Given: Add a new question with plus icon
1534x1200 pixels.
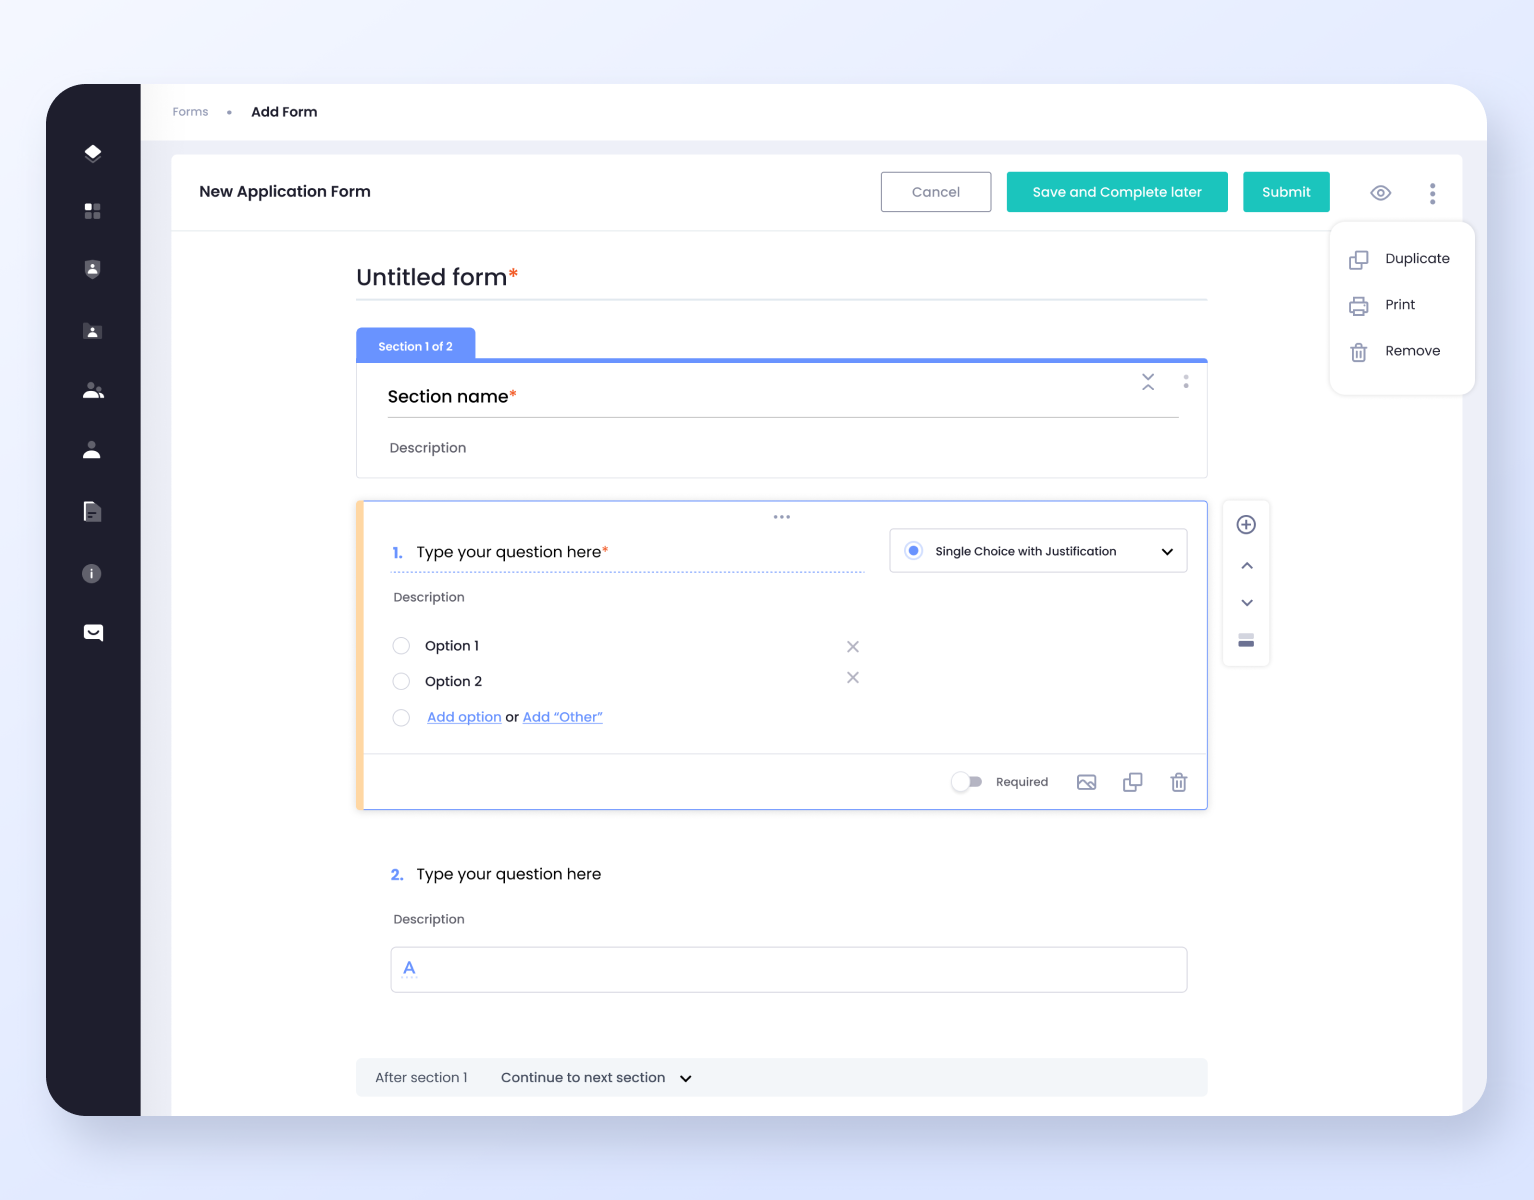Looking at the screenshot, I should coord(1247,525).
